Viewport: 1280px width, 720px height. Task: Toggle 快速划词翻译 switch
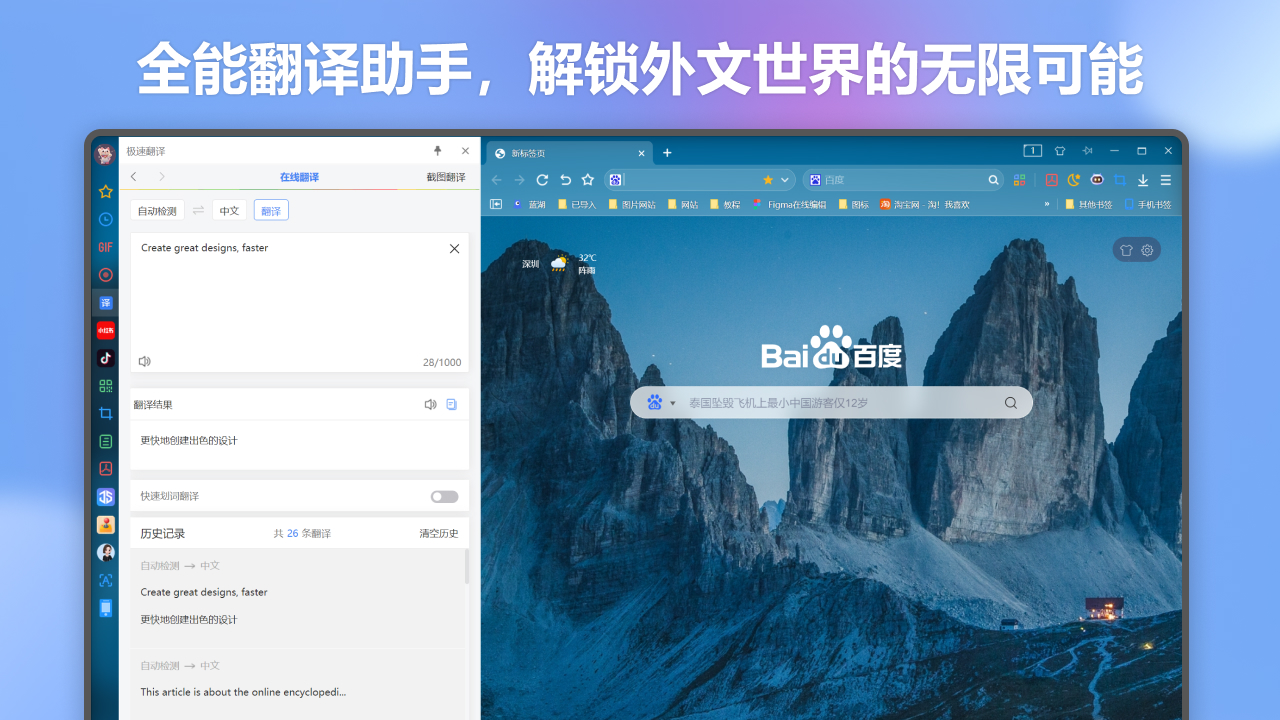(x=442, y=496)
